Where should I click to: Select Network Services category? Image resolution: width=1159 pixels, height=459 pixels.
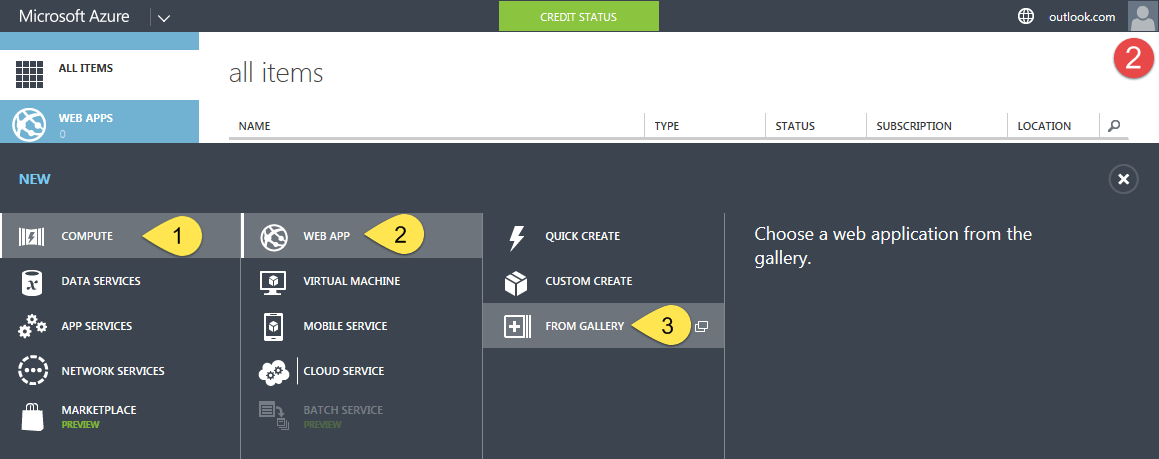tap(120, 371)
